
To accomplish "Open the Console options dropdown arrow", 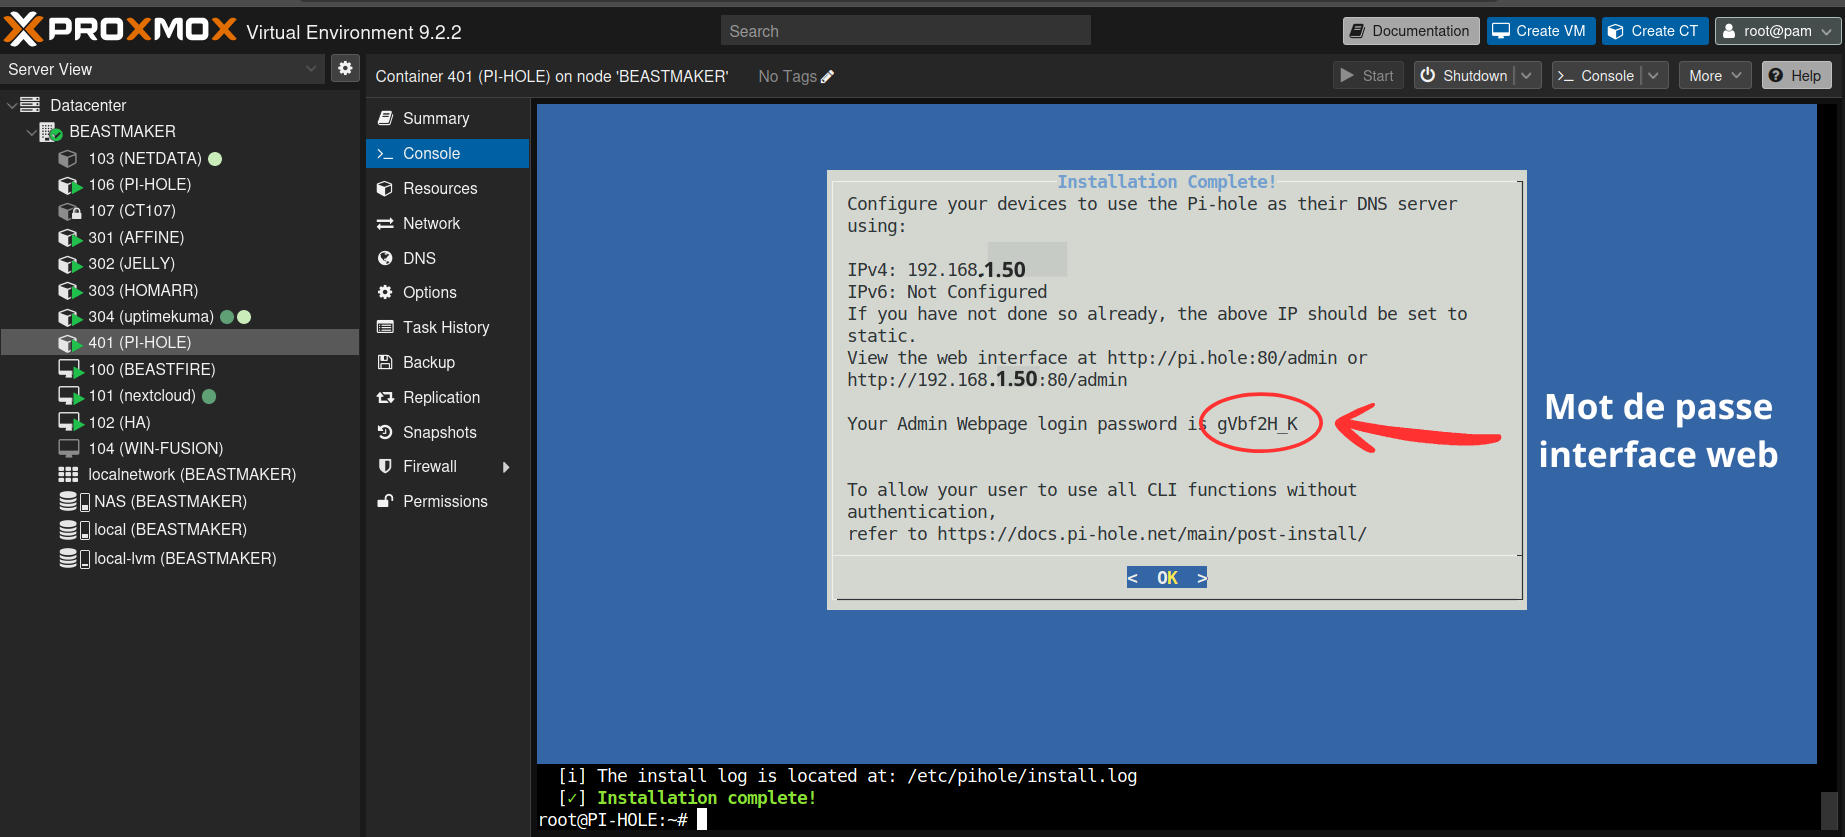I will pos(1653,75).
